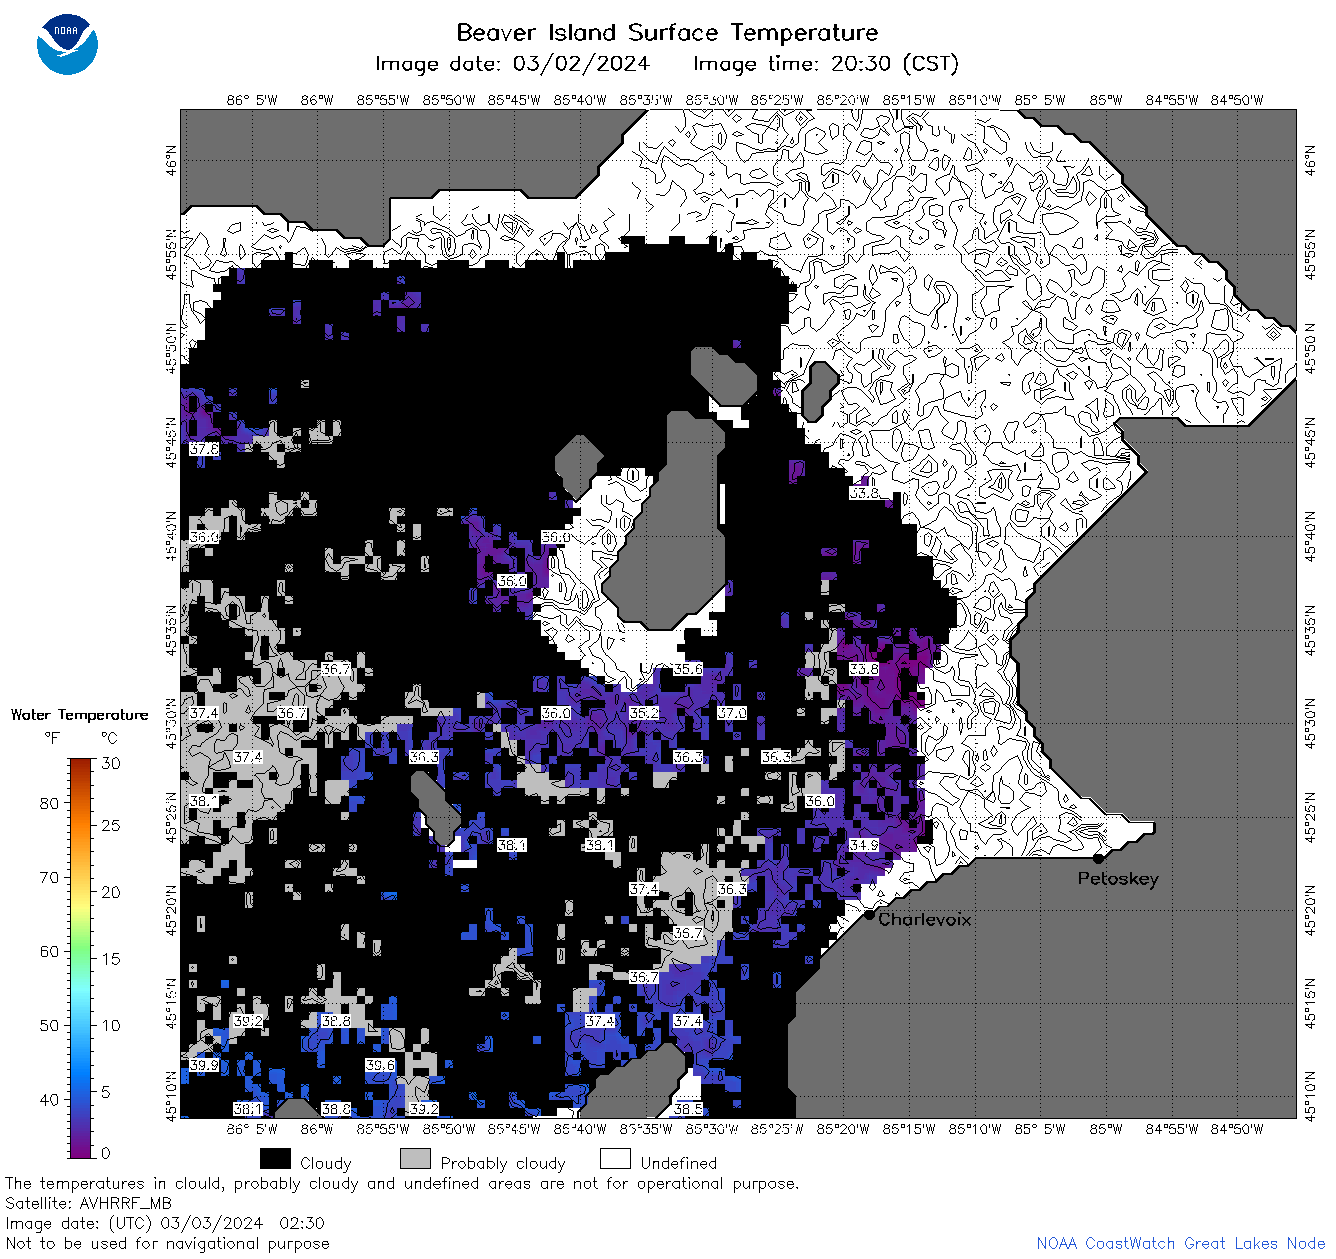
Task: Click the Water Temperature legend heading
Action: click(x=79, y=714)
